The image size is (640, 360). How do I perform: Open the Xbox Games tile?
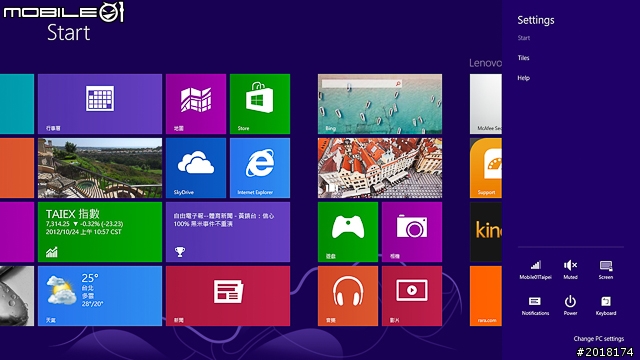pyautogui.click(x=348, y=232)
